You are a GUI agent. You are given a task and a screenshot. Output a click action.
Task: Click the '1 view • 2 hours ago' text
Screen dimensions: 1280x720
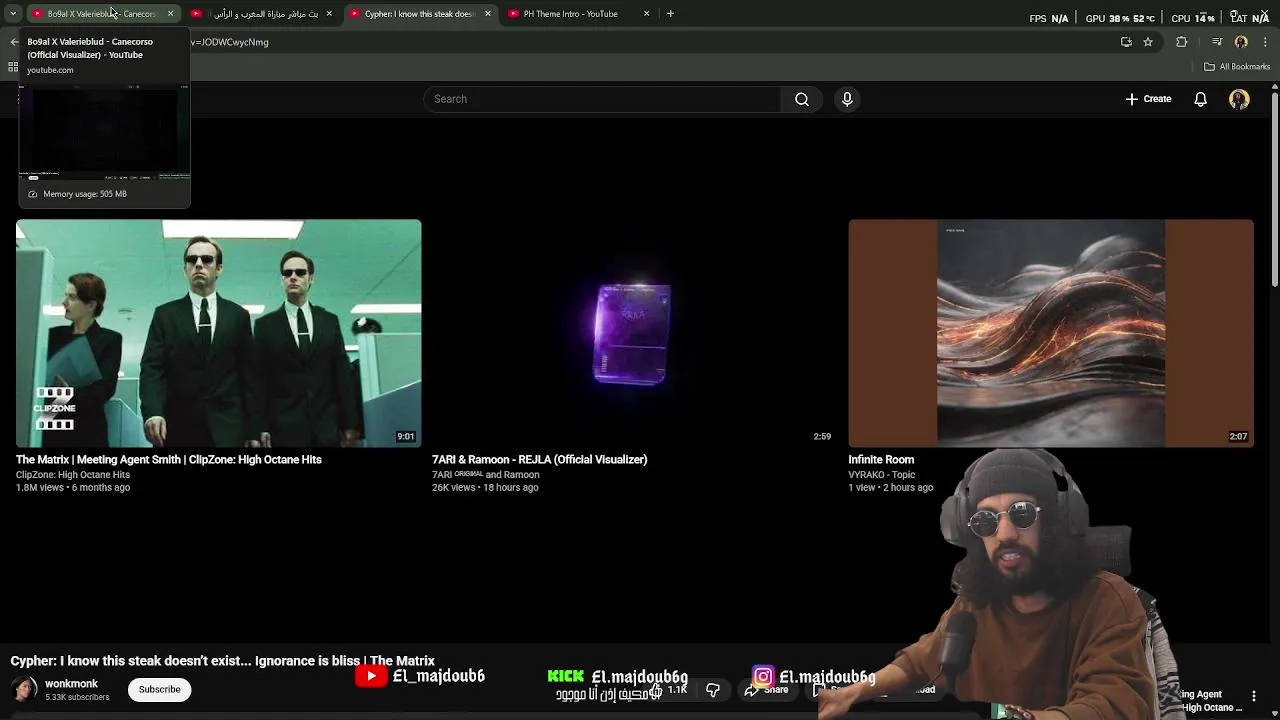(x=891, y=488)
